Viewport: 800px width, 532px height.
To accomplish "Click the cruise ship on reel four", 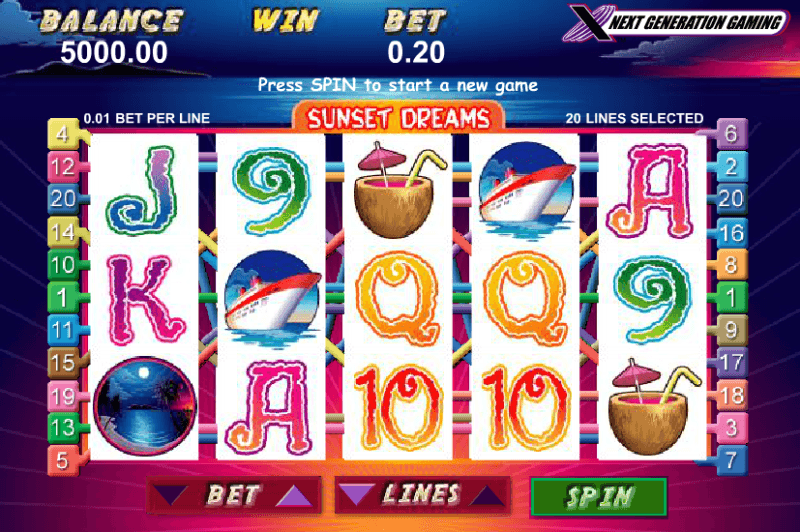I will 525,190.
